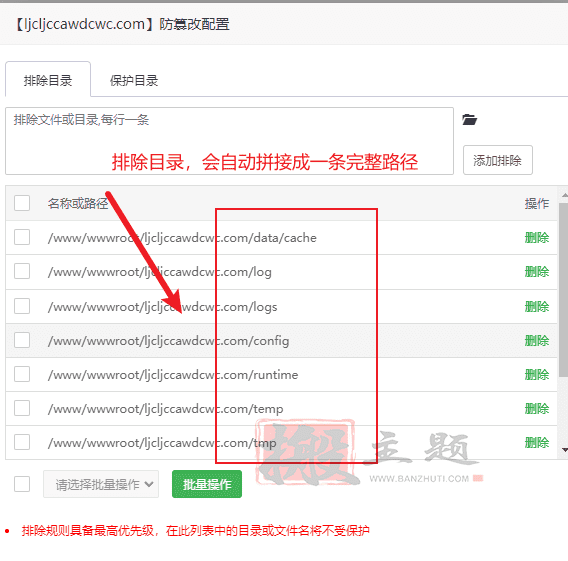This screenshot has height=561, width=568.
Task: Switch to the 保护目录 tab
Action: coord(134,80)
